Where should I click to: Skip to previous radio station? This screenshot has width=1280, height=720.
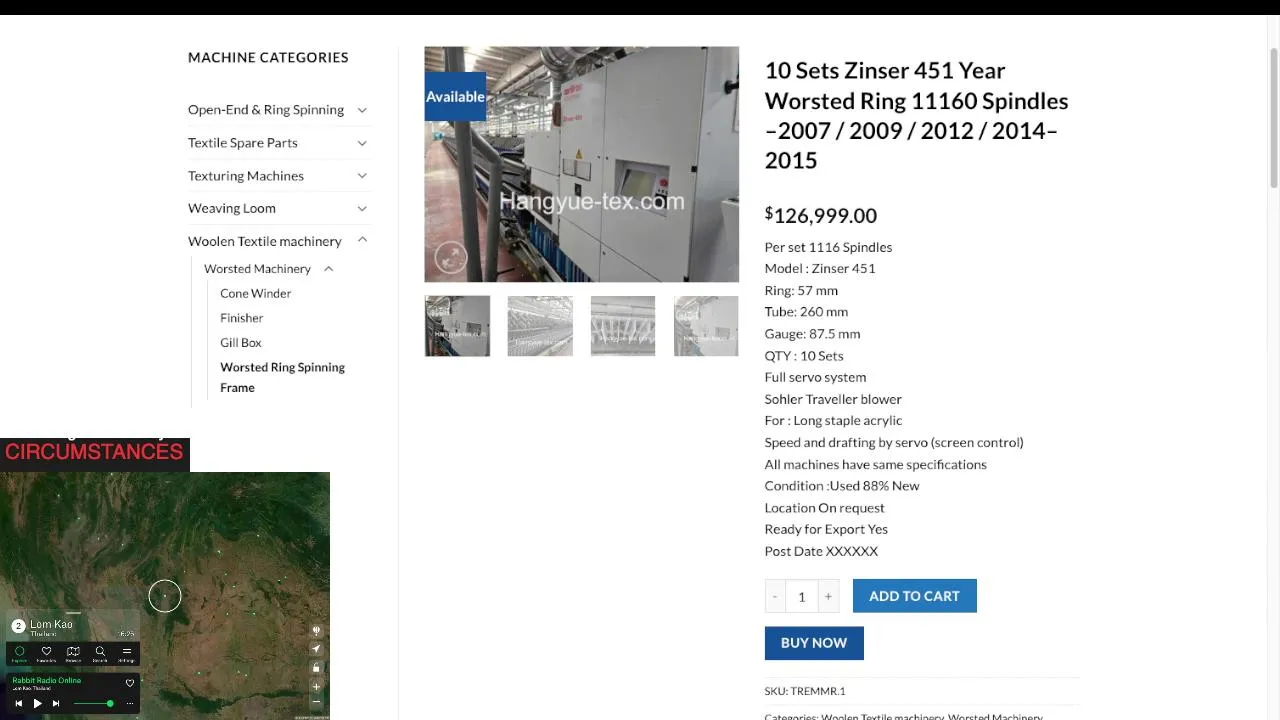click(x=19, y=703)
